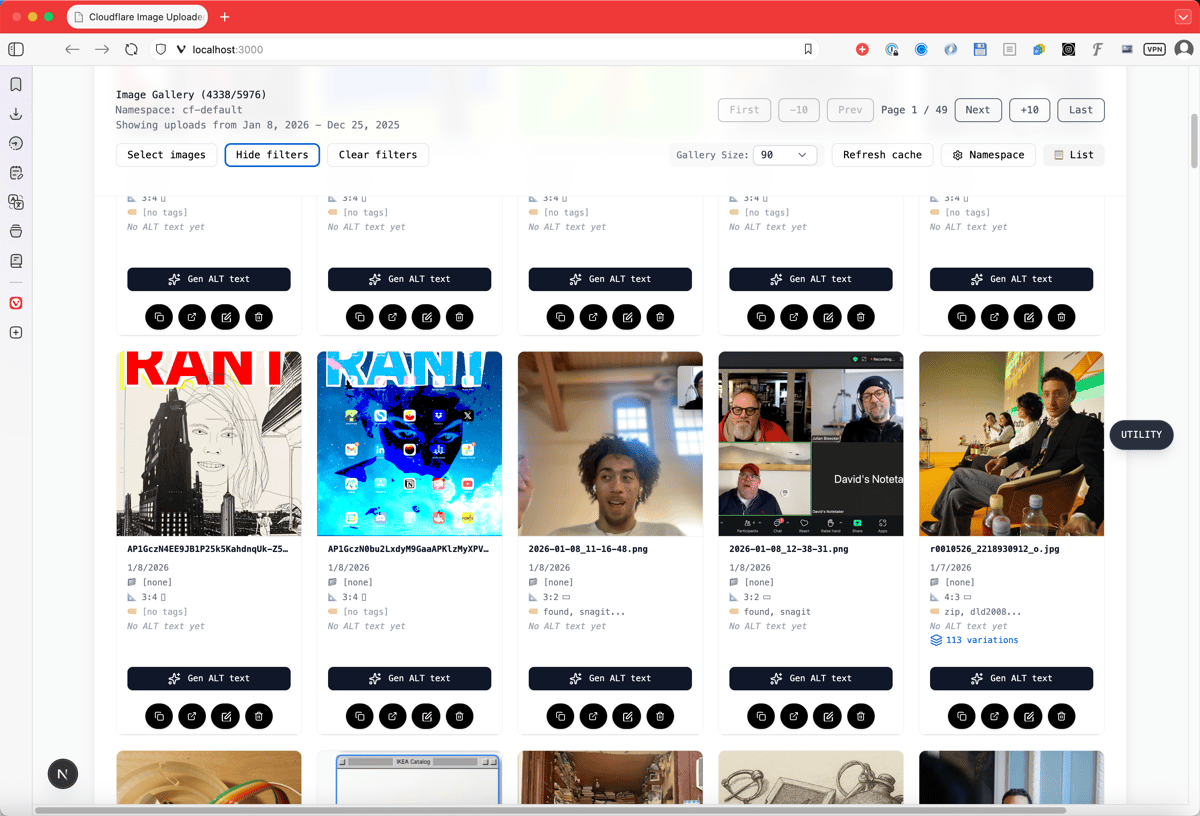Switch to List view
The width and height of the screenshot is (1200, 816).
[1073, 155]
